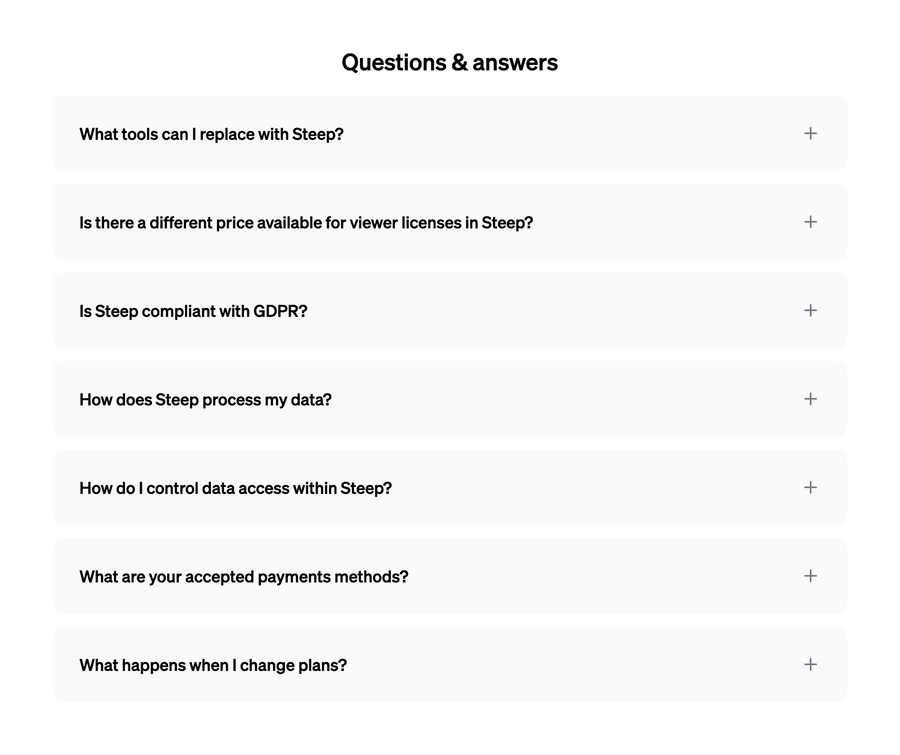Image resolution: width=900 pixels, height=755 pixels.
Task: Click the plus icon on the first FAQ entry
Action: 810,133
